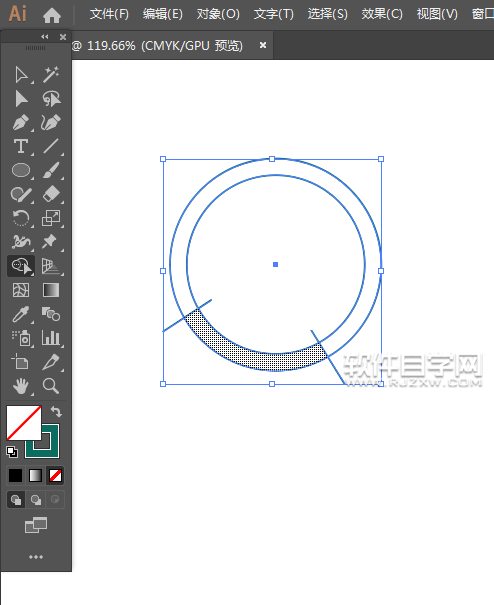
Task: Enable Draw Inside mode
Action: tap(55, 500)
